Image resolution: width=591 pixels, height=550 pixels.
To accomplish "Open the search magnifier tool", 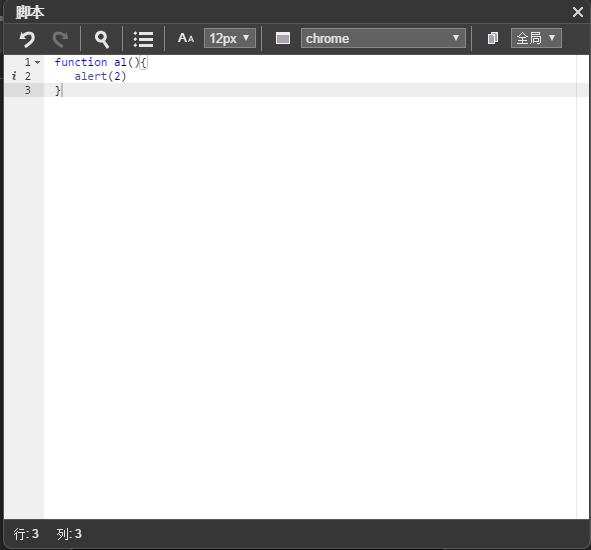I will click(102, 39).
